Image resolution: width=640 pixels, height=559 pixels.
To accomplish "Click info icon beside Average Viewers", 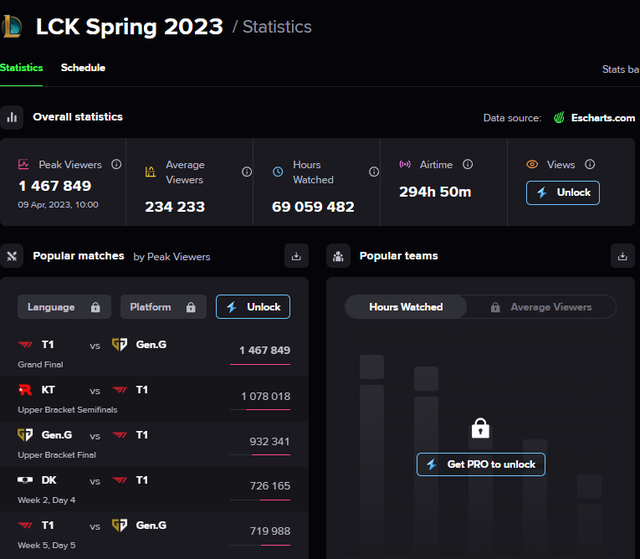I will point(246,172).
